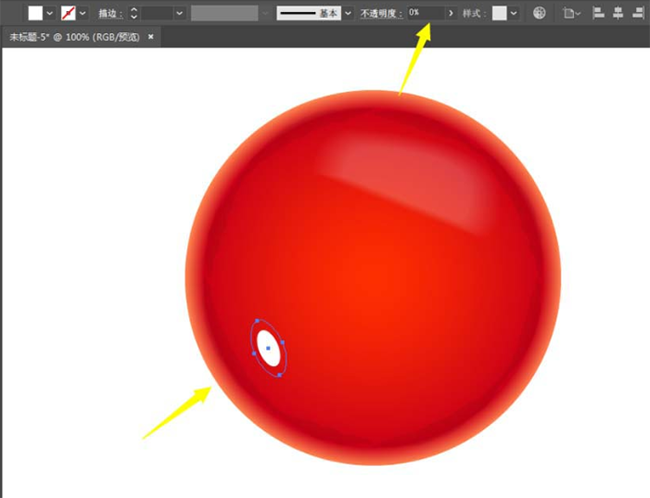Open the stroke color dropdown arrow

[x=83, y=13]
